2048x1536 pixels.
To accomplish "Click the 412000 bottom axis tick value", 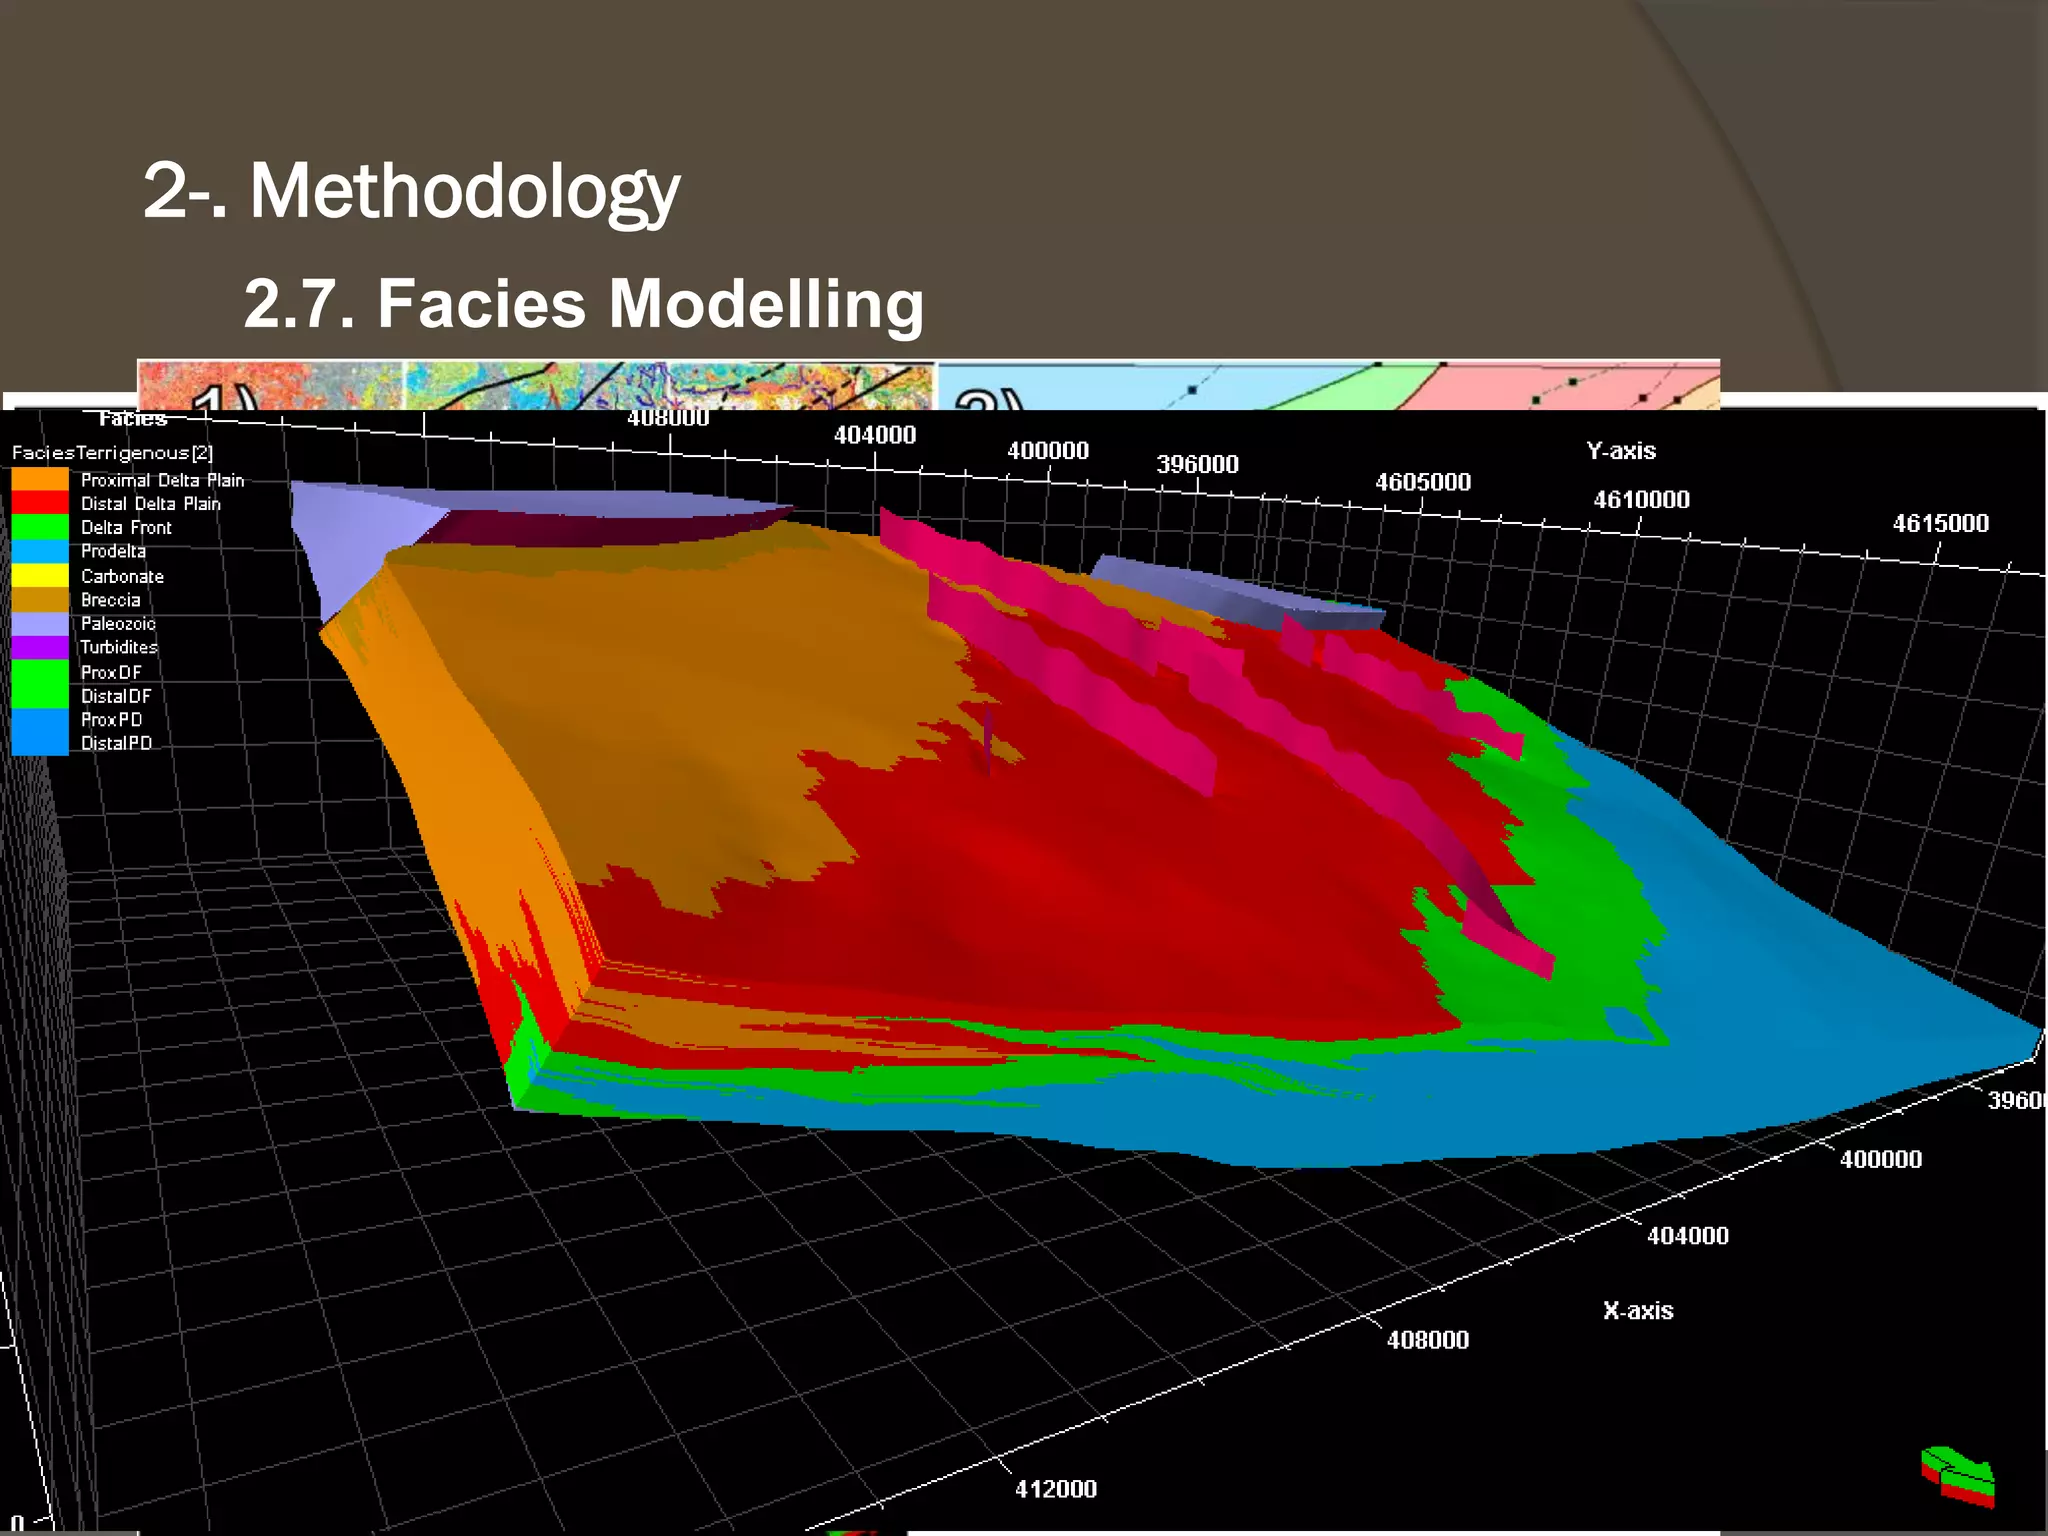I will coord(1056,1489).
